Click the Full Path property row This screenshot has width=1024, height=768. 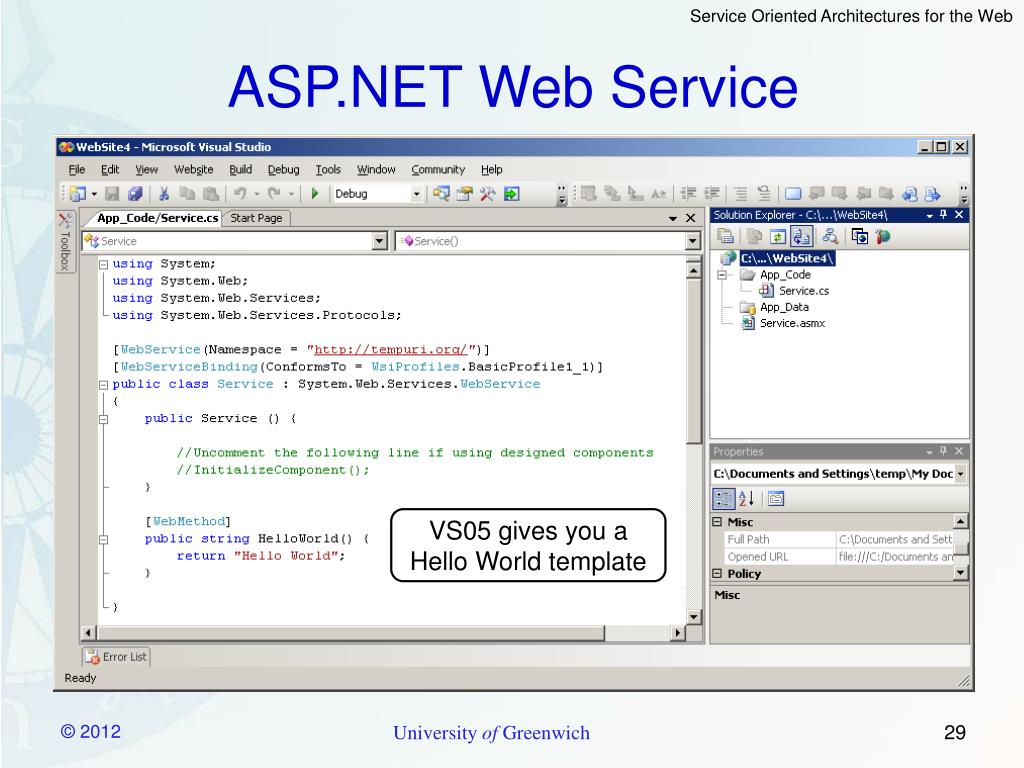click(x=839, y=539)
